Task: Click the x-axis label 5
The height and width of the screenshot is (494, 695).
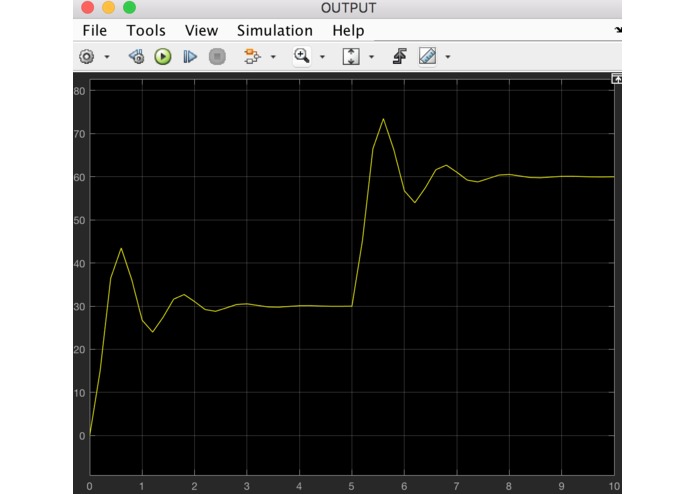Action: (351, 486)
